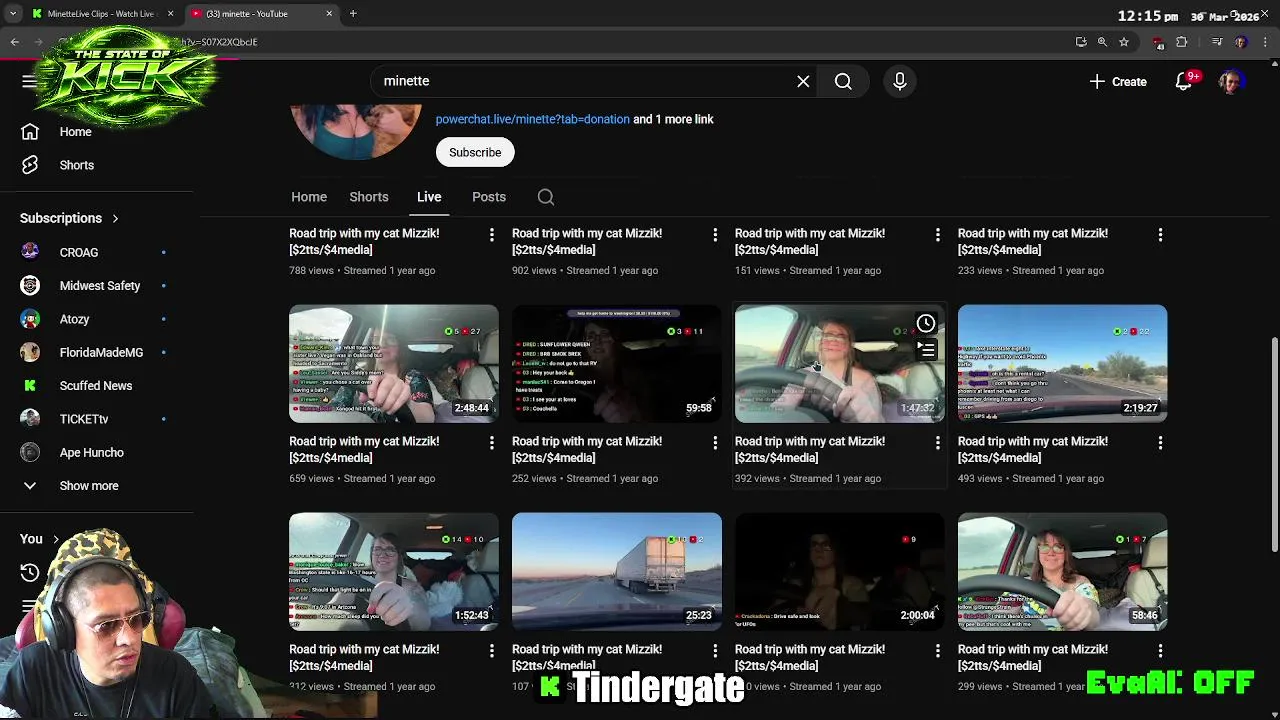The width and height of the screenshot is (1280, 720).
Task: Open the History icon in sidebar
Action: (x=30, y=573)
